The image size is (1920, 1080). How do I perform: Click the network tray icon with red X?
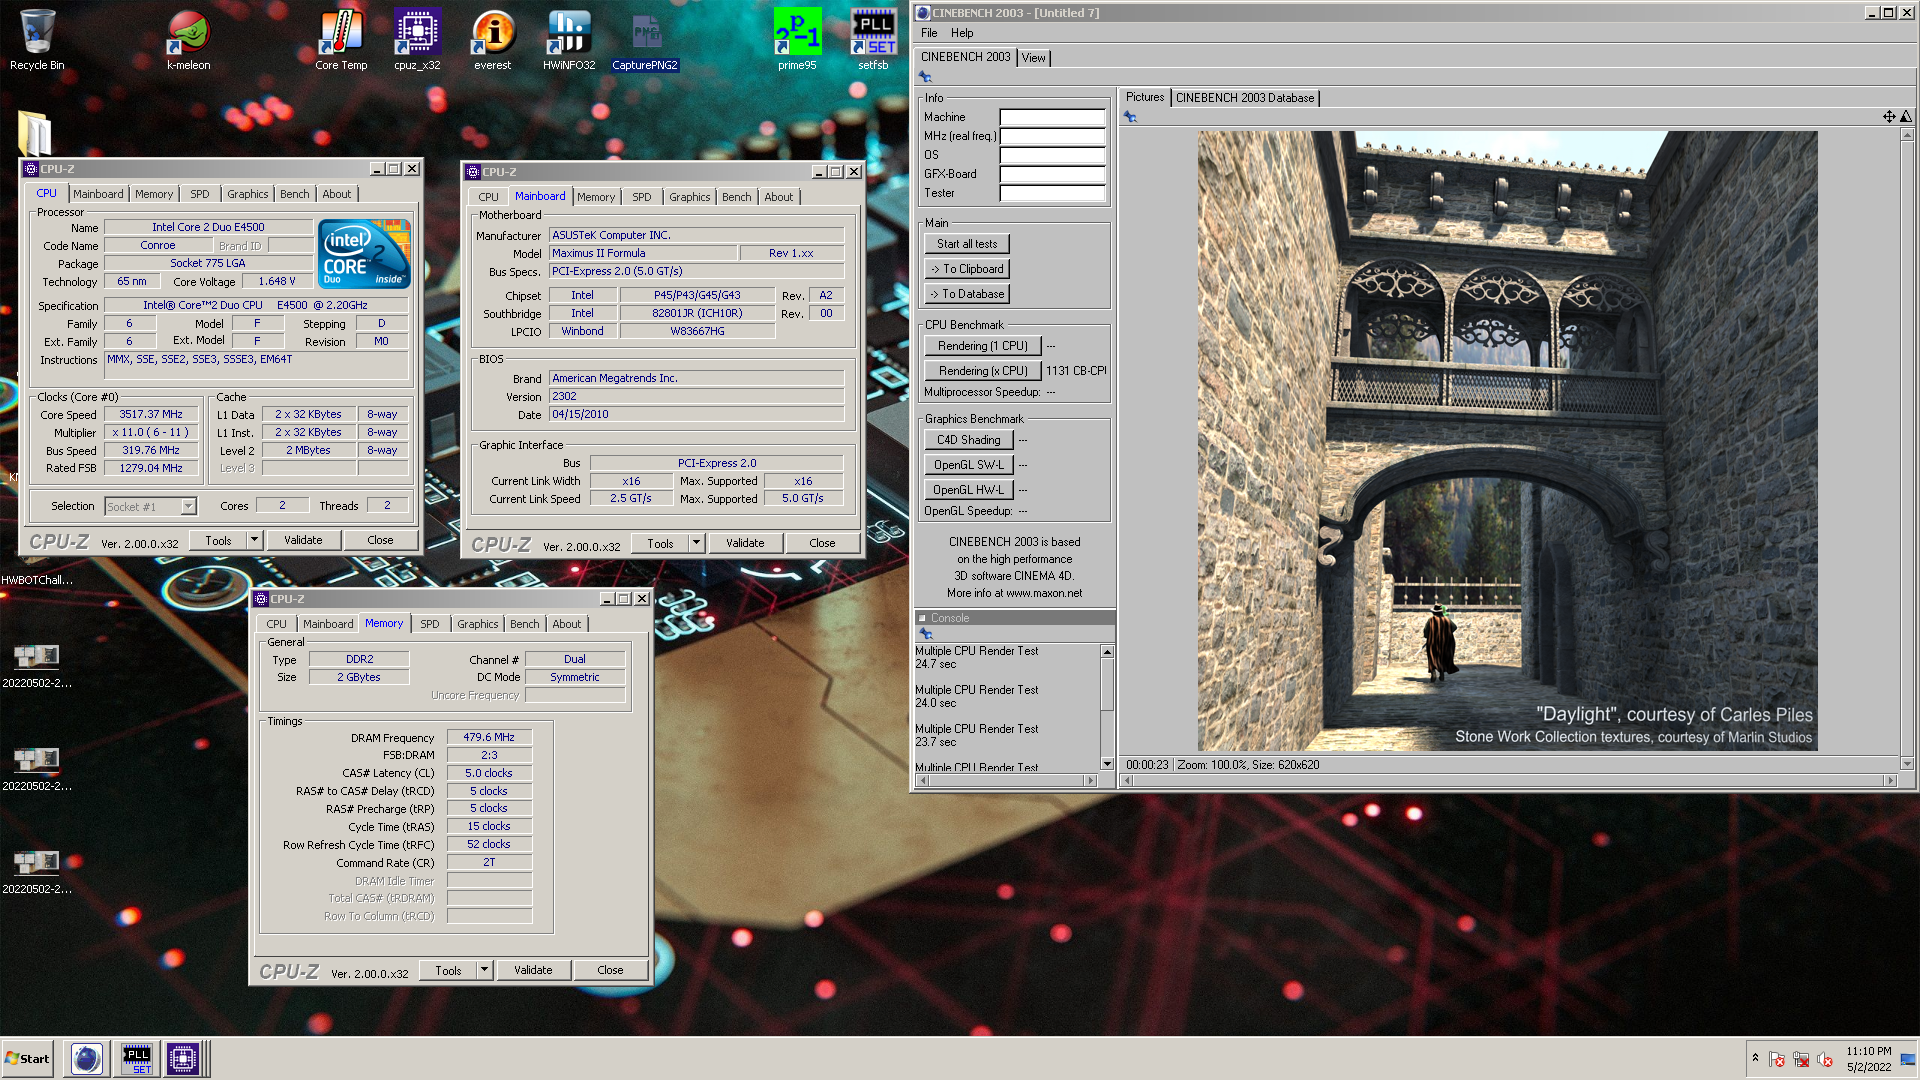1801,1059
